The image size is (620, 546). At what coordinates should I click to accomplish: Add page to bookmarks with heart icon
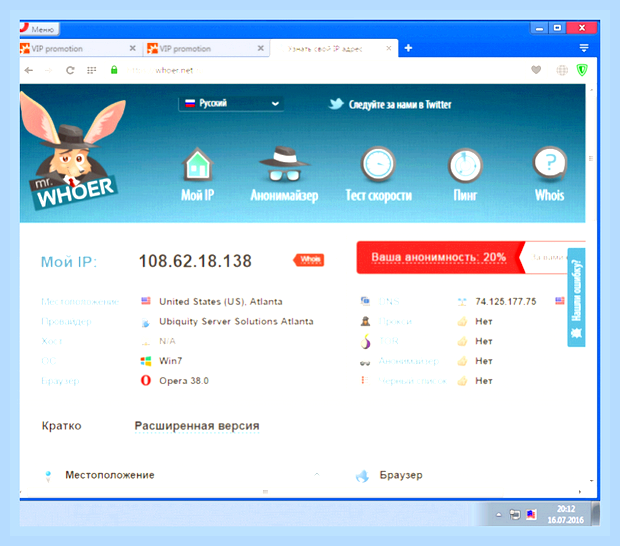click(536, 70)
